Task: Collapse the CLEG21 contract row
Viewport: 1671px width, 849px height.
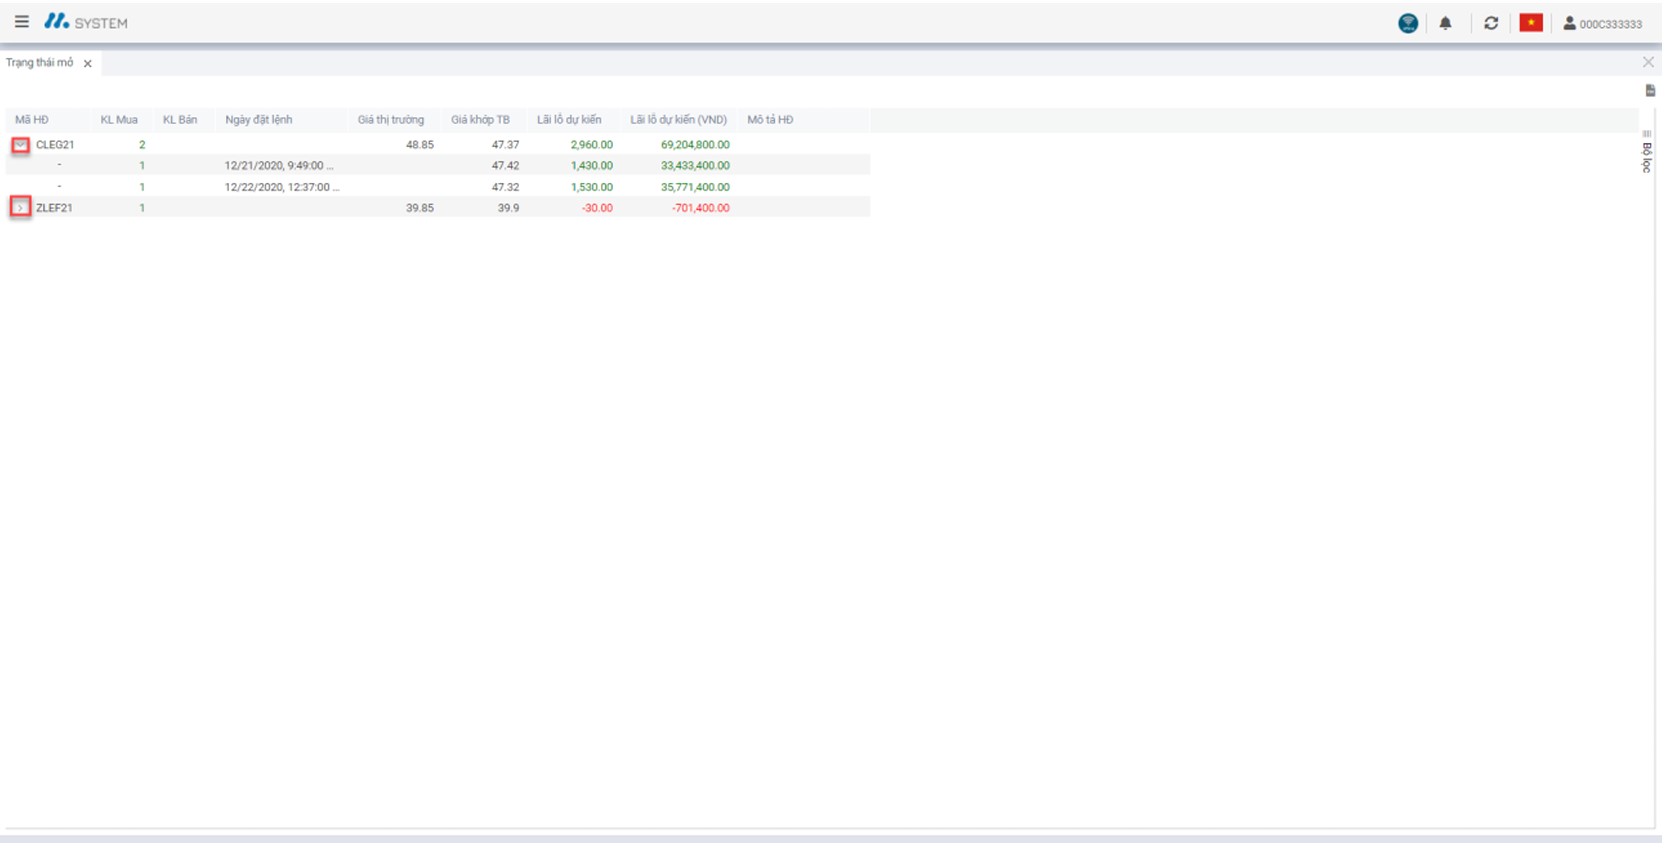Action: [x=20, y=146]
